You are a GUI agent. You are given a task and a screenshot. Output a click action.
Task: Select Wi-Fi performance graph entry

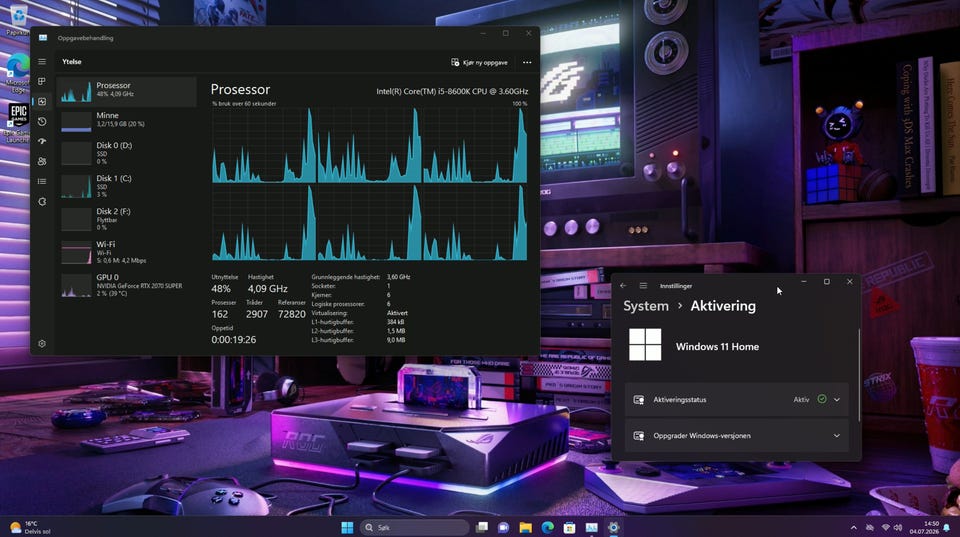(127, 252)
